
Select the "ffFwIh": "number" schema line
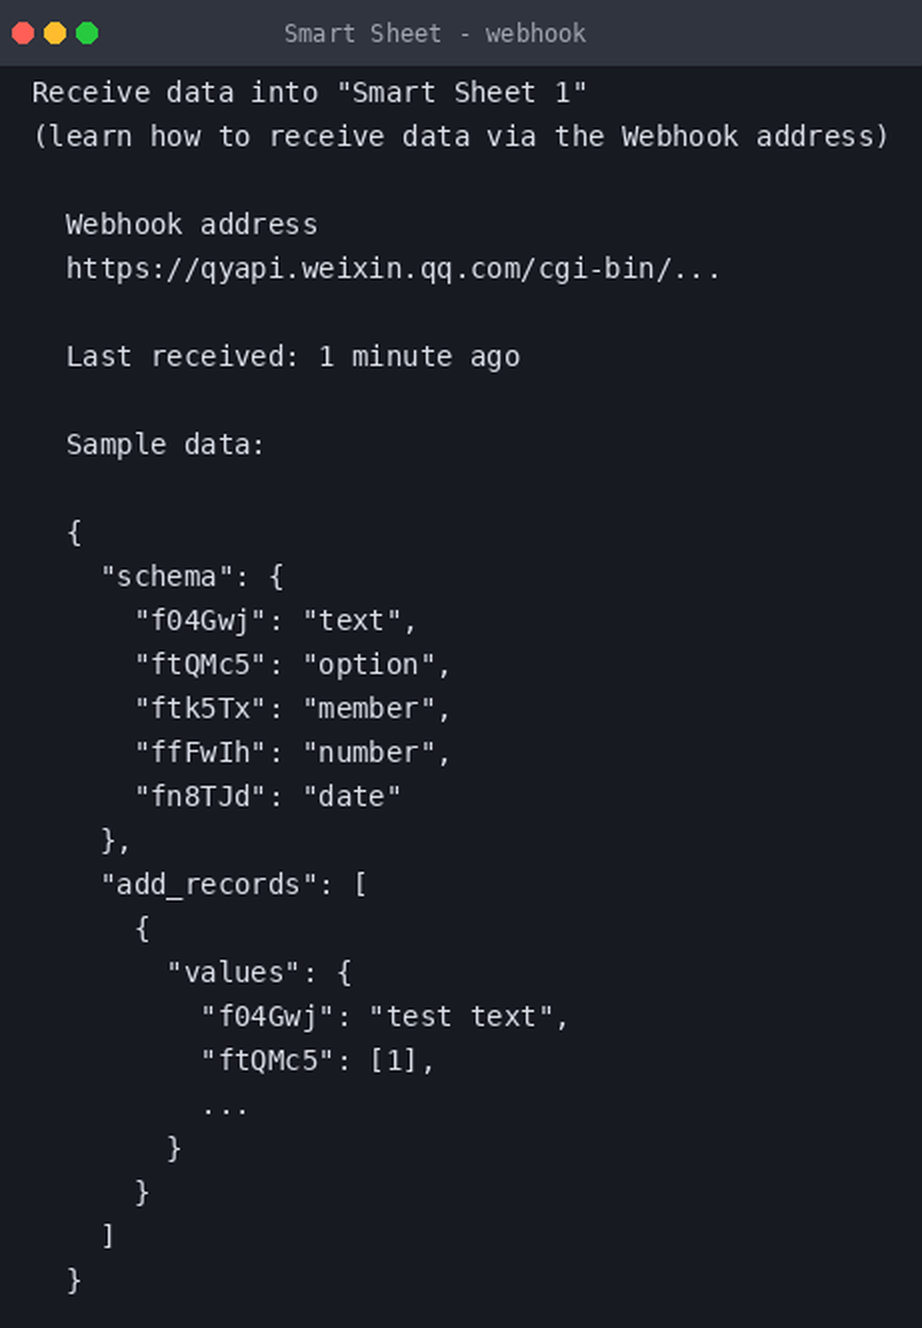click(293, 752)
